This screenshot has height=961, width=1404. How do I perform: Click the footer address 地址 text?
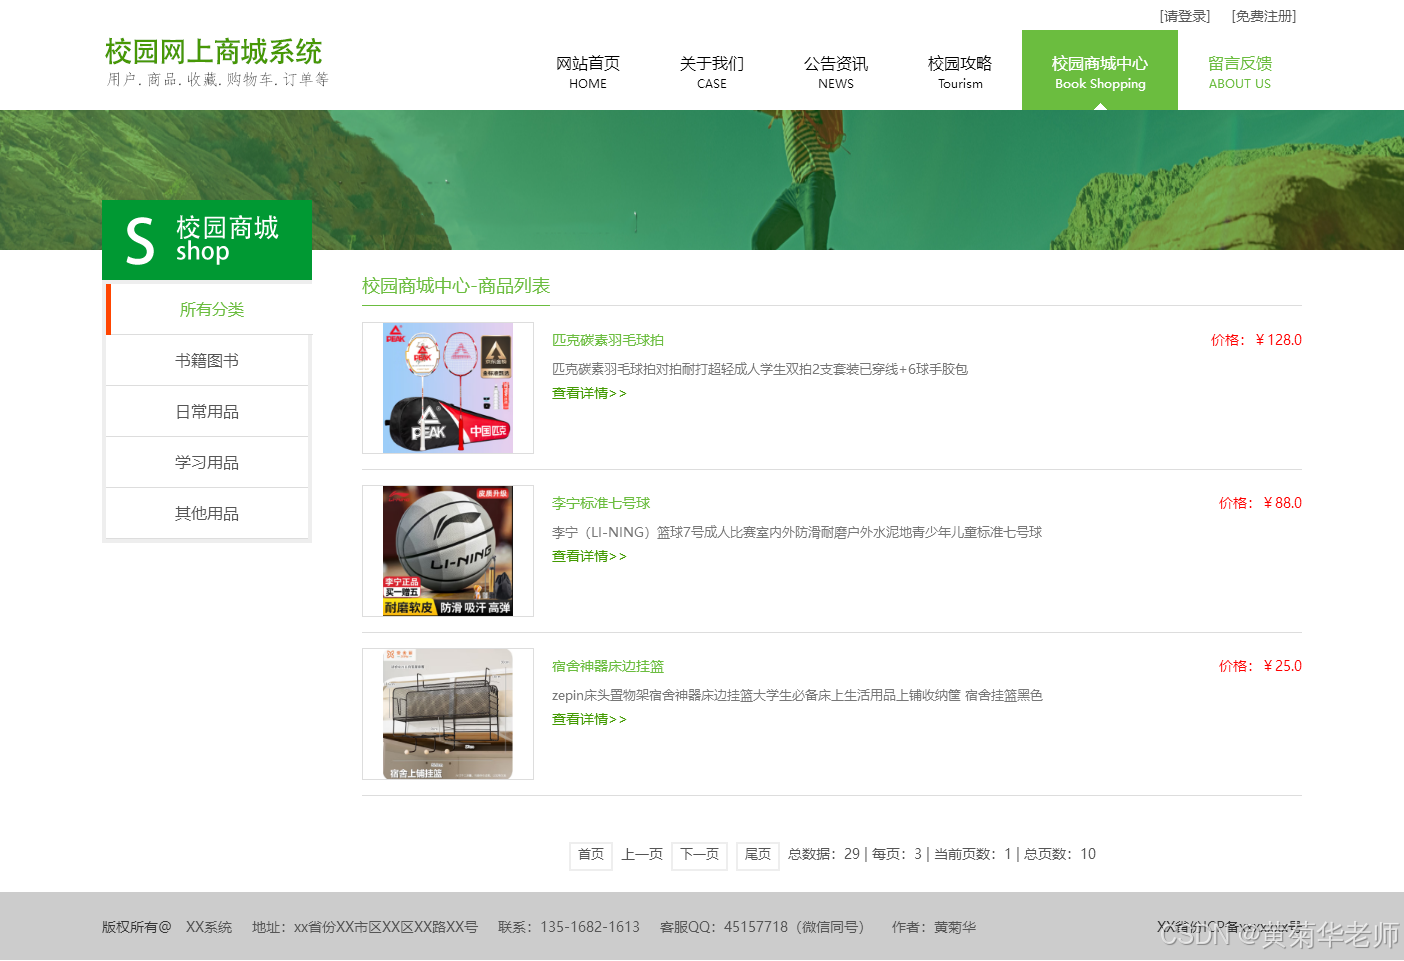tap(365, 927)
